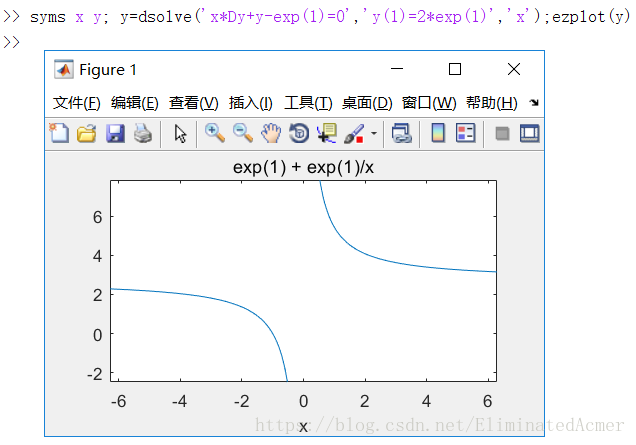
Task: Select the Data Cursor tool
Action: tap(327, 133)
